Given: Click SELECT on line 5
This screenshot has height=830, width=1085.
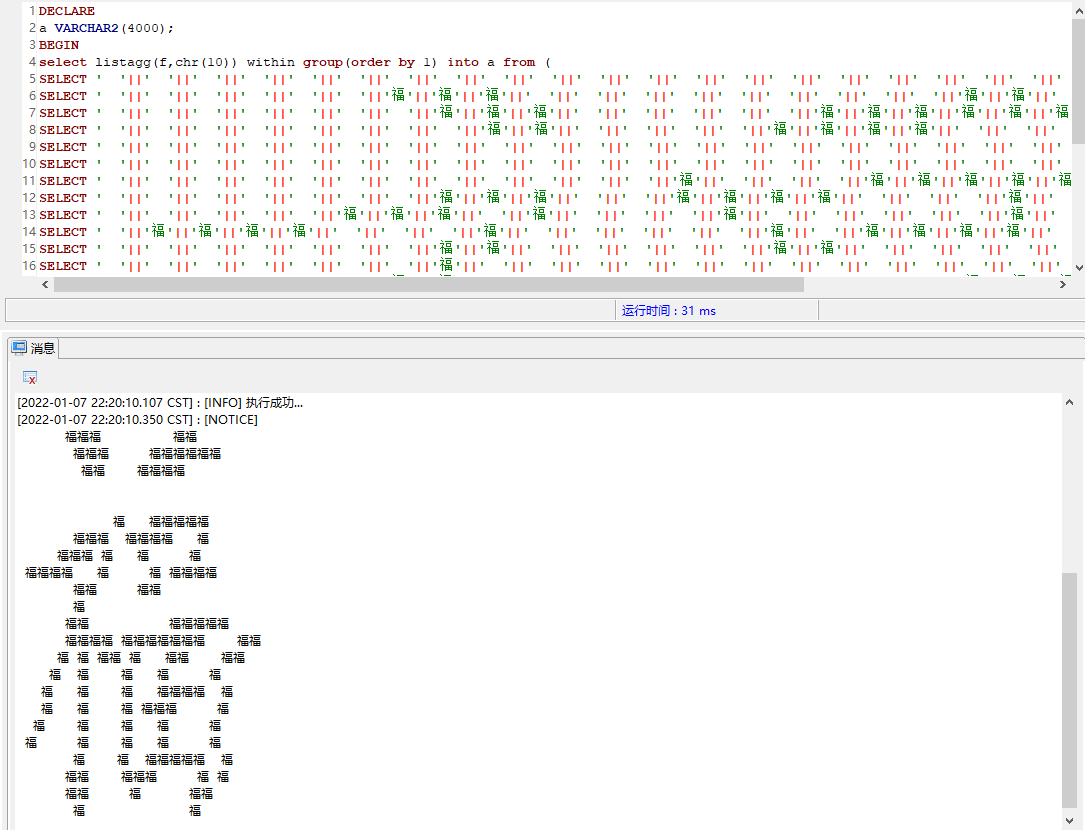Looking at the screenshot, I should (63, 79).
